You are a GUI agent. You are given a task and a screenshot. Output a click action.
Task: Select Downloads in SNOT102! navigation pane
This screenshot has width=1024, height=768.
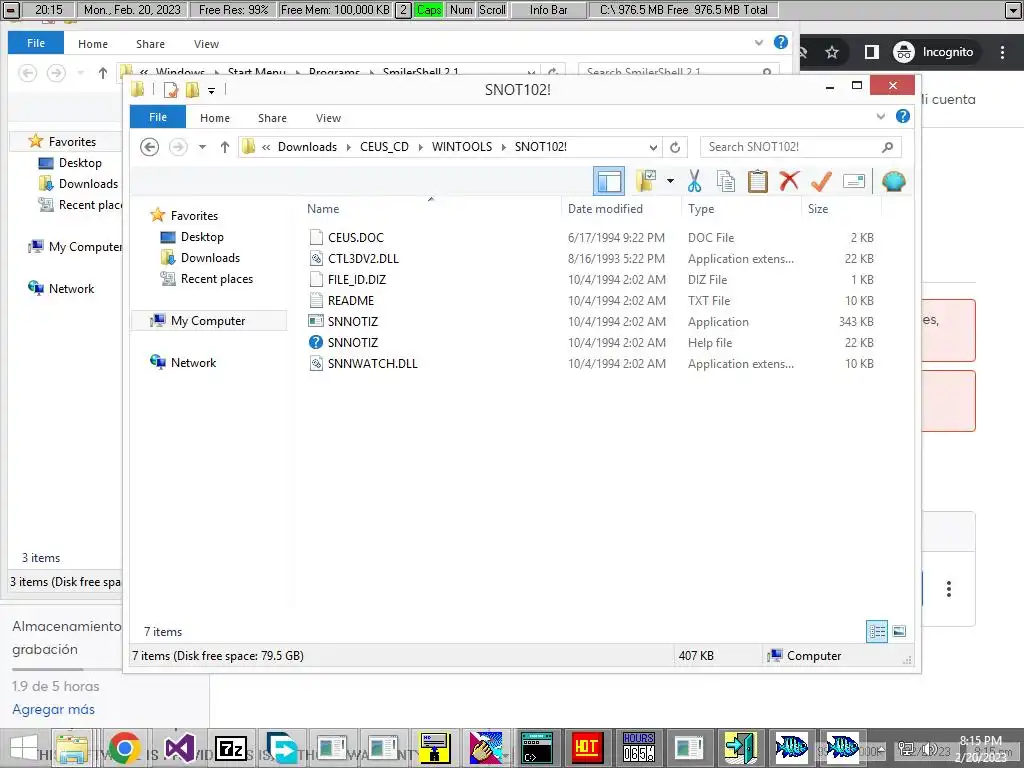click(210, 257)
